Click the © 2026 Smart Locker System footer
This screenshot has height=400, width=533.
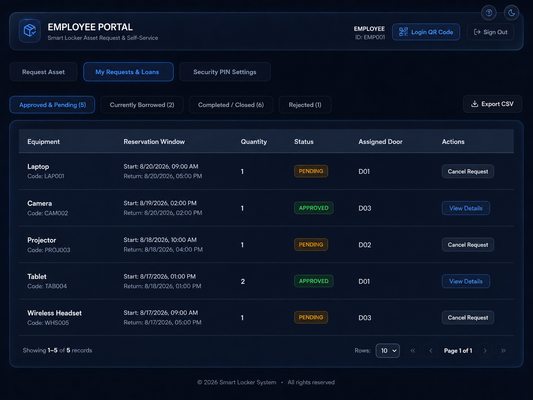click(x=237, y=382)
